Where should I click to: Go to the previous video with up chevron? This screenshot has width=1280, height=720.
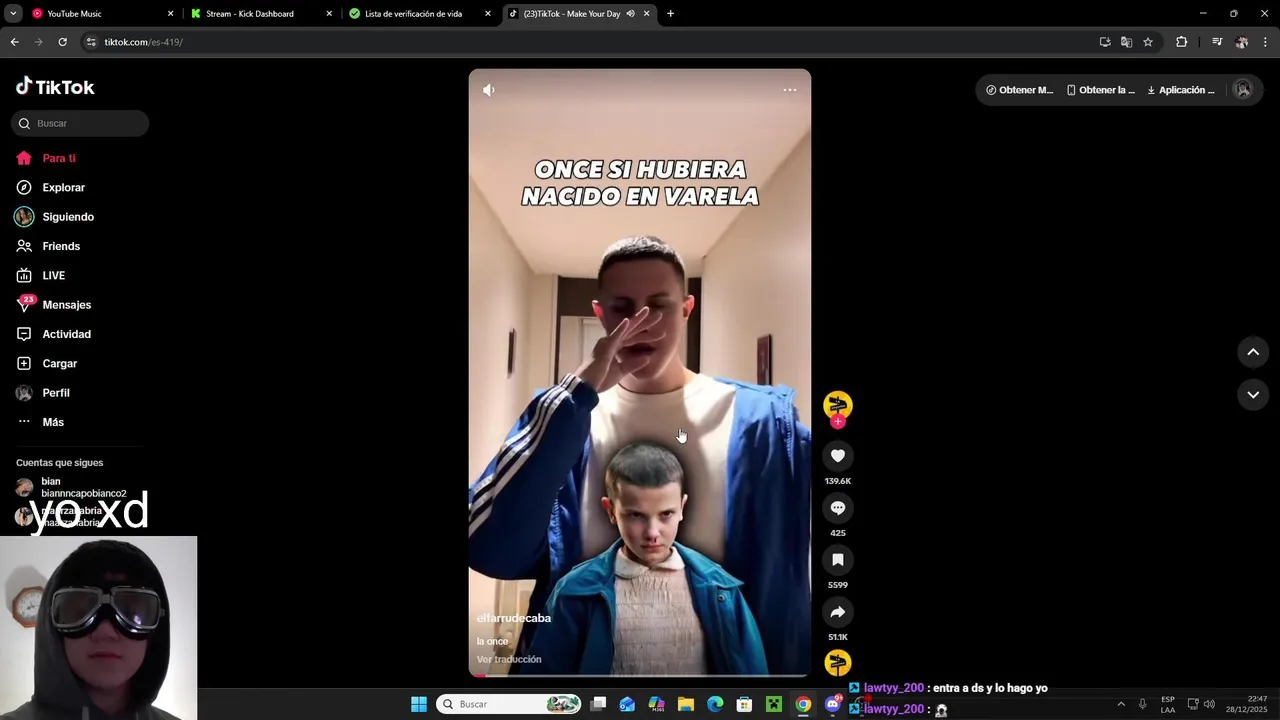(x=1253, y=352)
